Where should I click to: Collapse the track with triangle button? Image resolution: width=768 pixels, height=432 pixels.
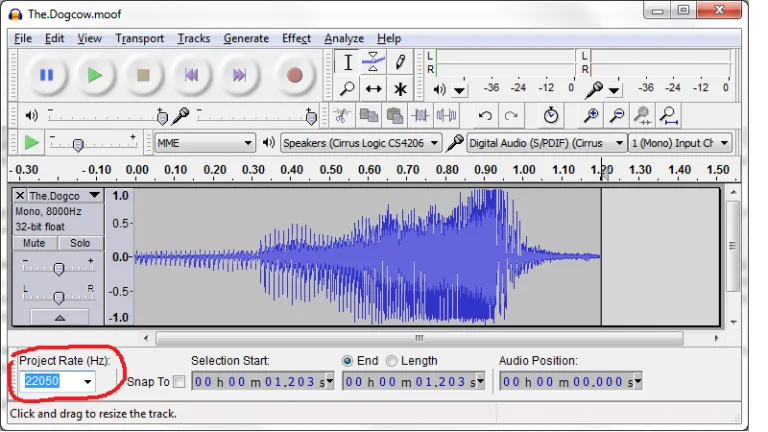[x=60, y=317]
